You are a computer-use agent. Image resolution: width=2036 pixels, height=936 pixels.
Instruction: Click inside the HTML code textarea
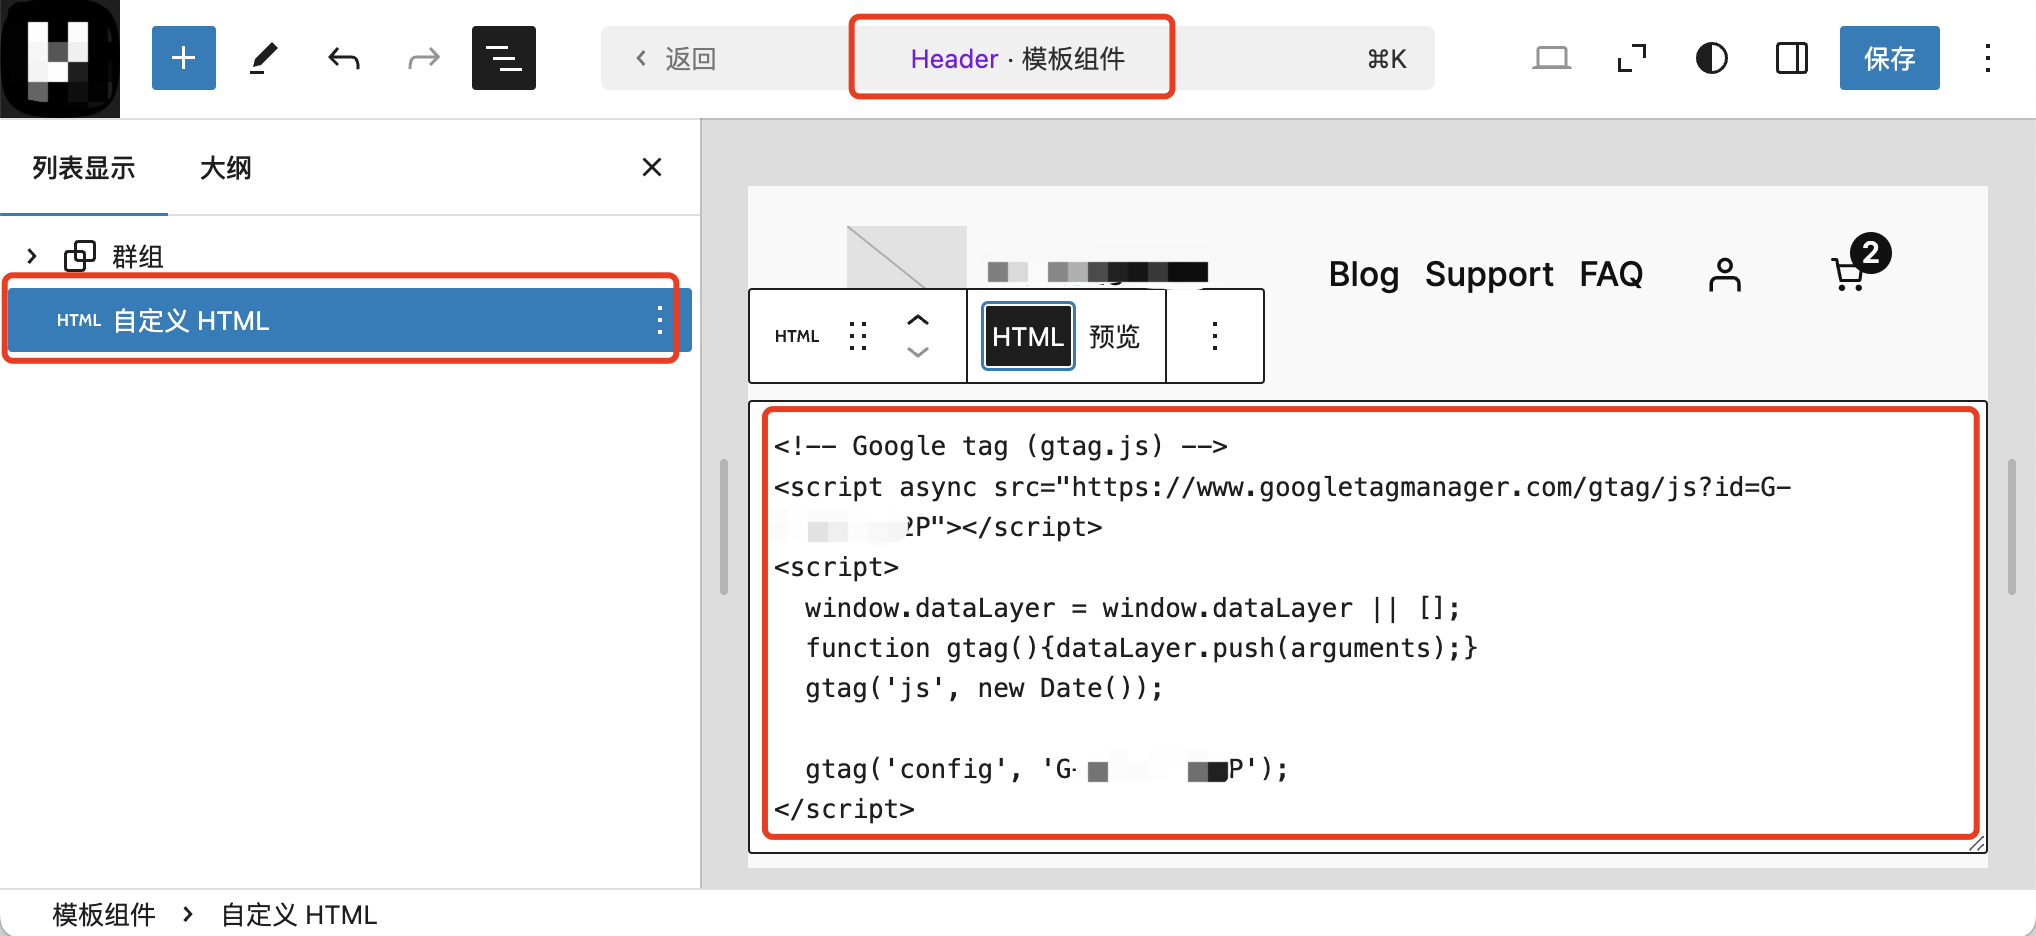click(x=1368, y=627)
